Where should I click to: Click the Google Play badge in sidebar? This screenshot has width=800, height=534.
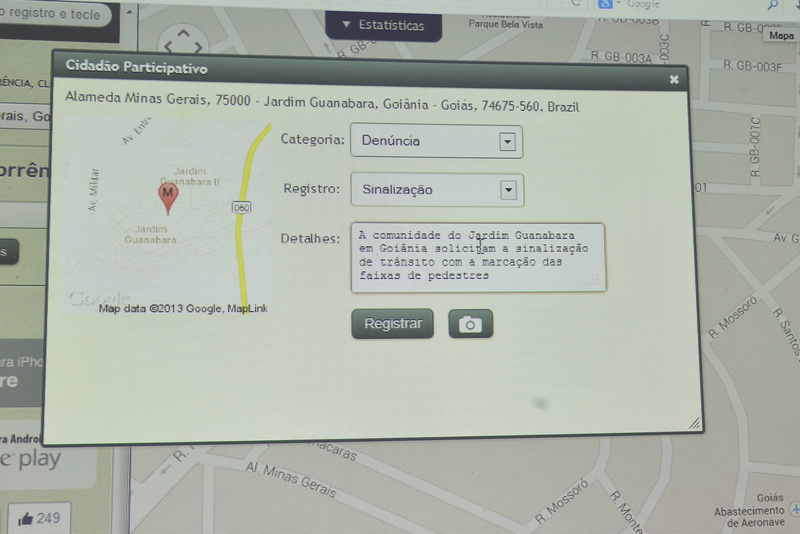click(30, 459)
